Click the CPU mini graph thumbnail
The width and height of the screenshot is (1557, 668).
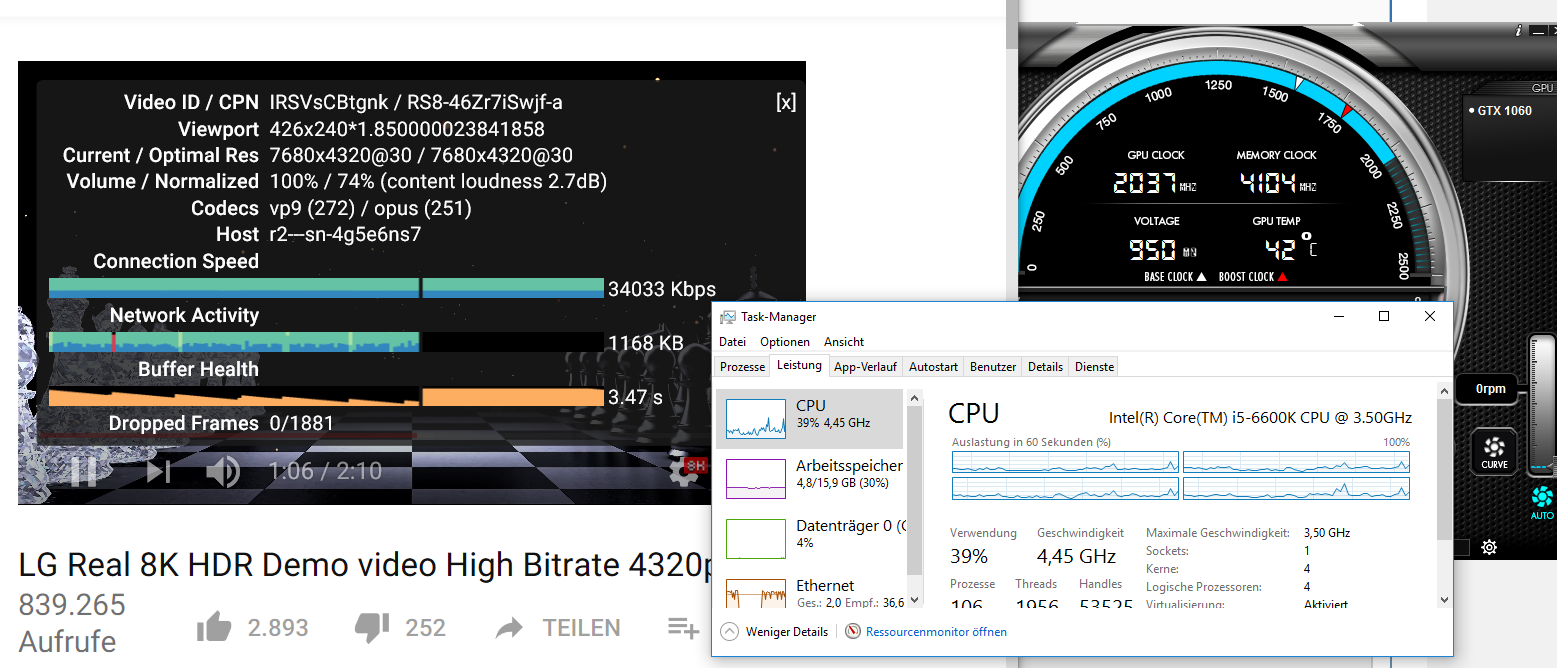coord(756,419)
